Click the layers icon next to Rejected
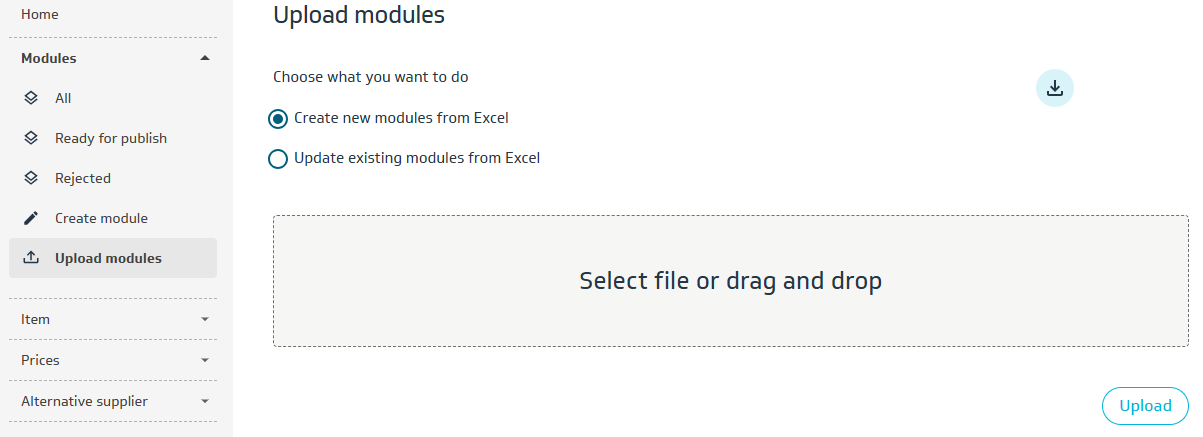Viewport: 1203px width, 437px height. point(31,178)
